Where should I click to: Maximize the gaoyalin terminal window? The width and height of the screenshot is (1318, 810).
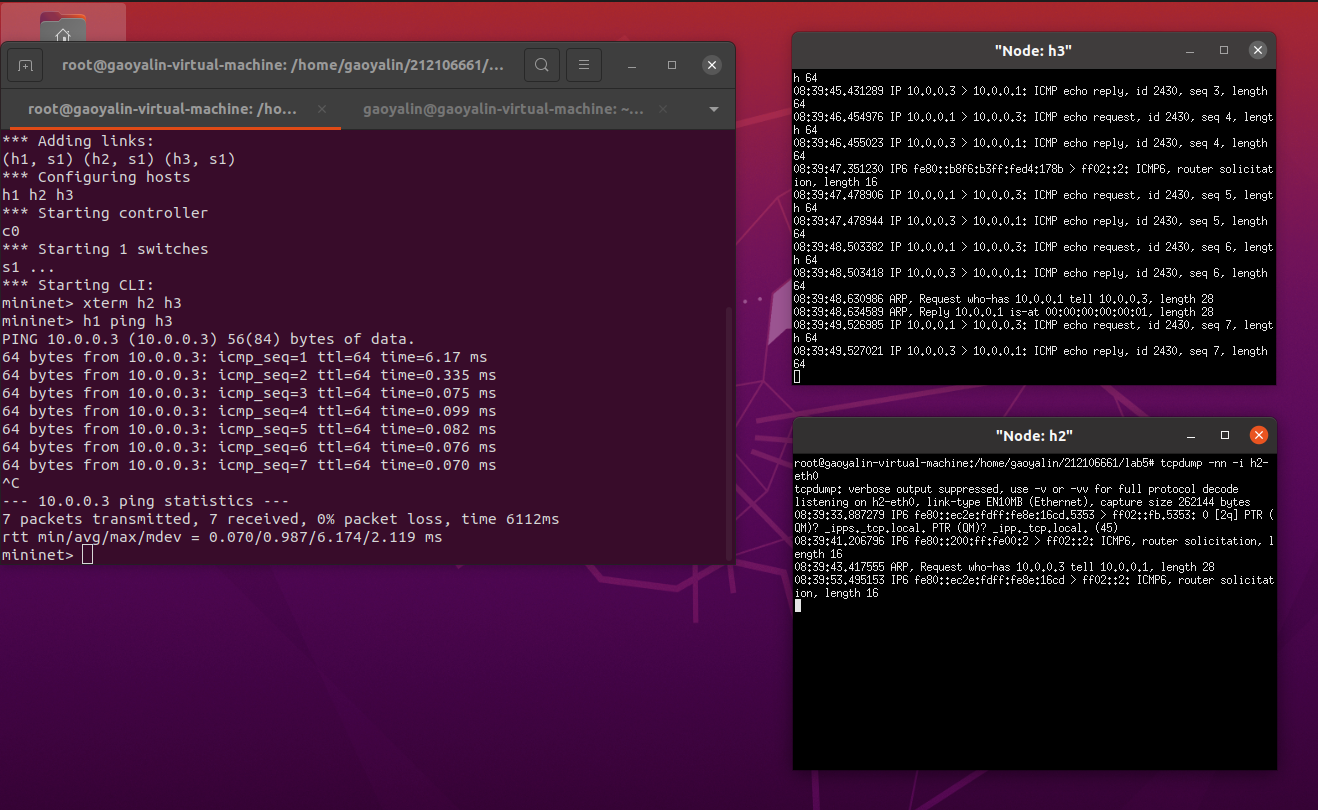[672, 66]
